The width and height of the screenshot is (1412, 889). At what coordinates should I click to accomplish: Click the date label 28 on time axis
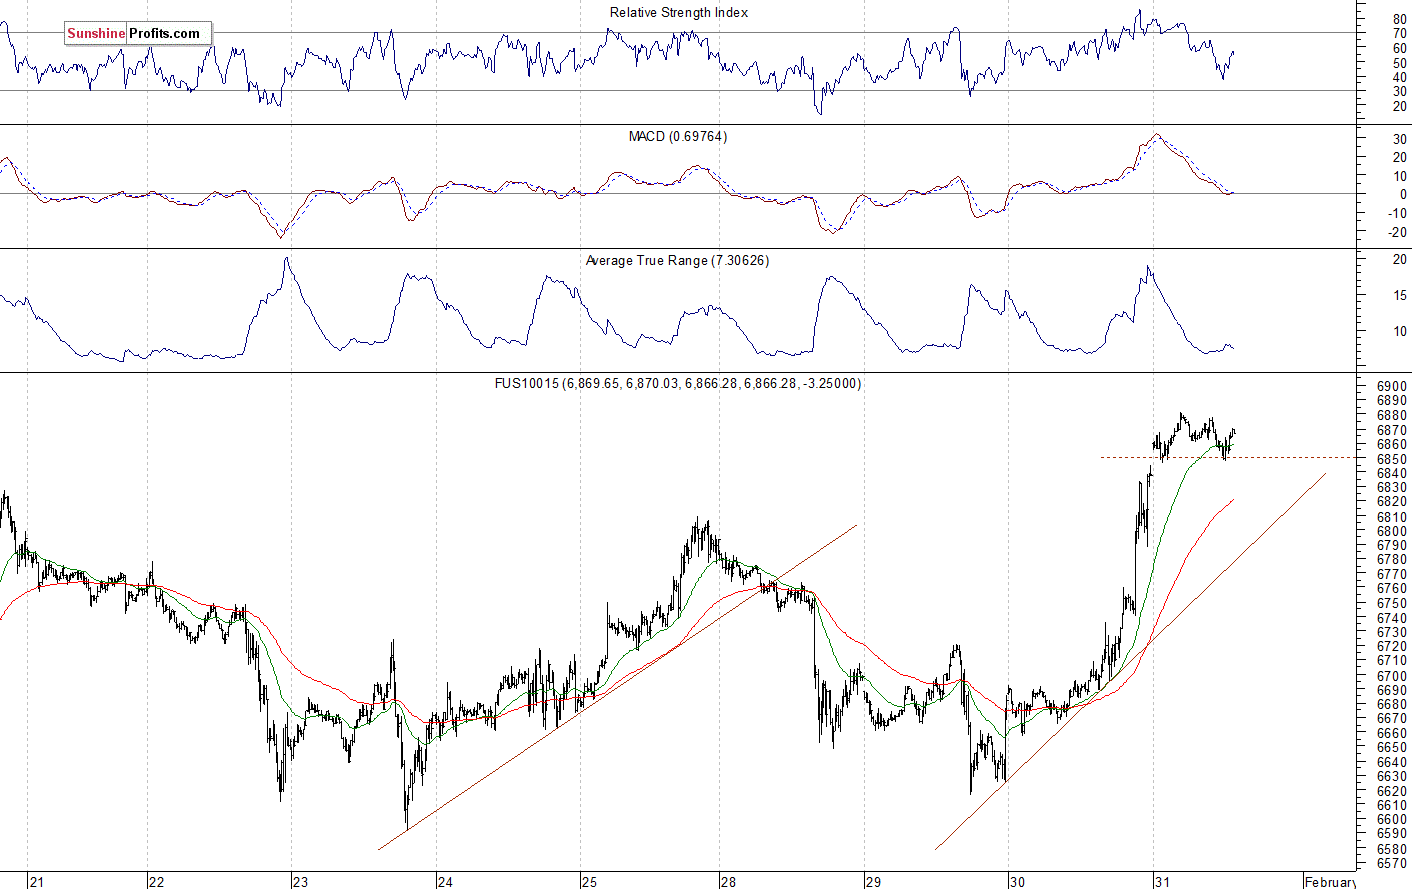[x=728, y=881]
